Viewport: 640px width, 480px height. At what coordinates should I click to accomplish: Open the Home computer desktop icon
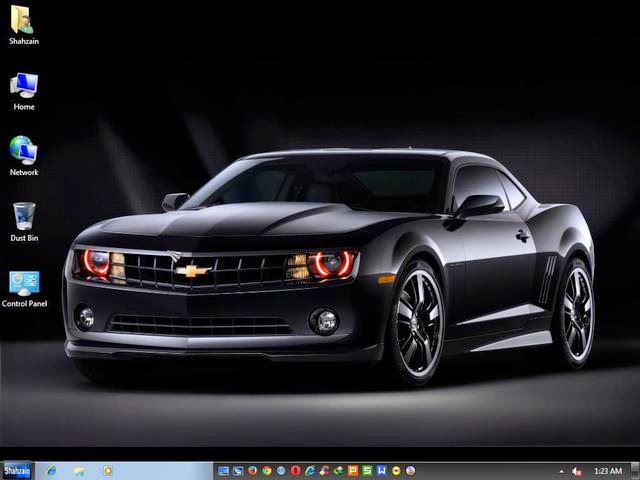click(x=24, y=91)
